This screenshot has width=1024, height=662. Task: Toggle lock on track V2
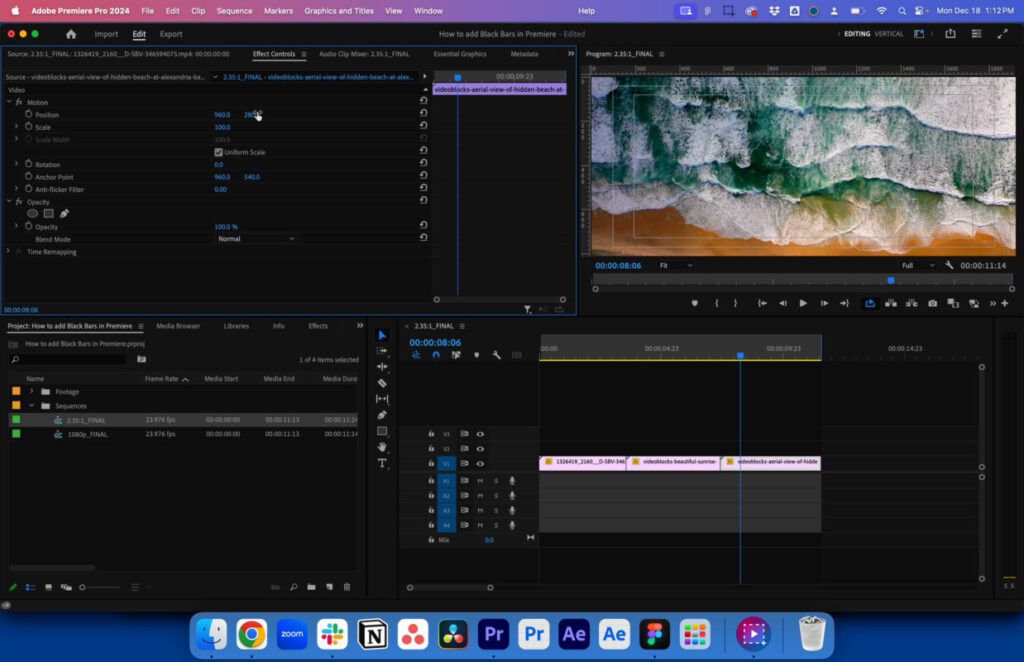[x=431, y=449]
